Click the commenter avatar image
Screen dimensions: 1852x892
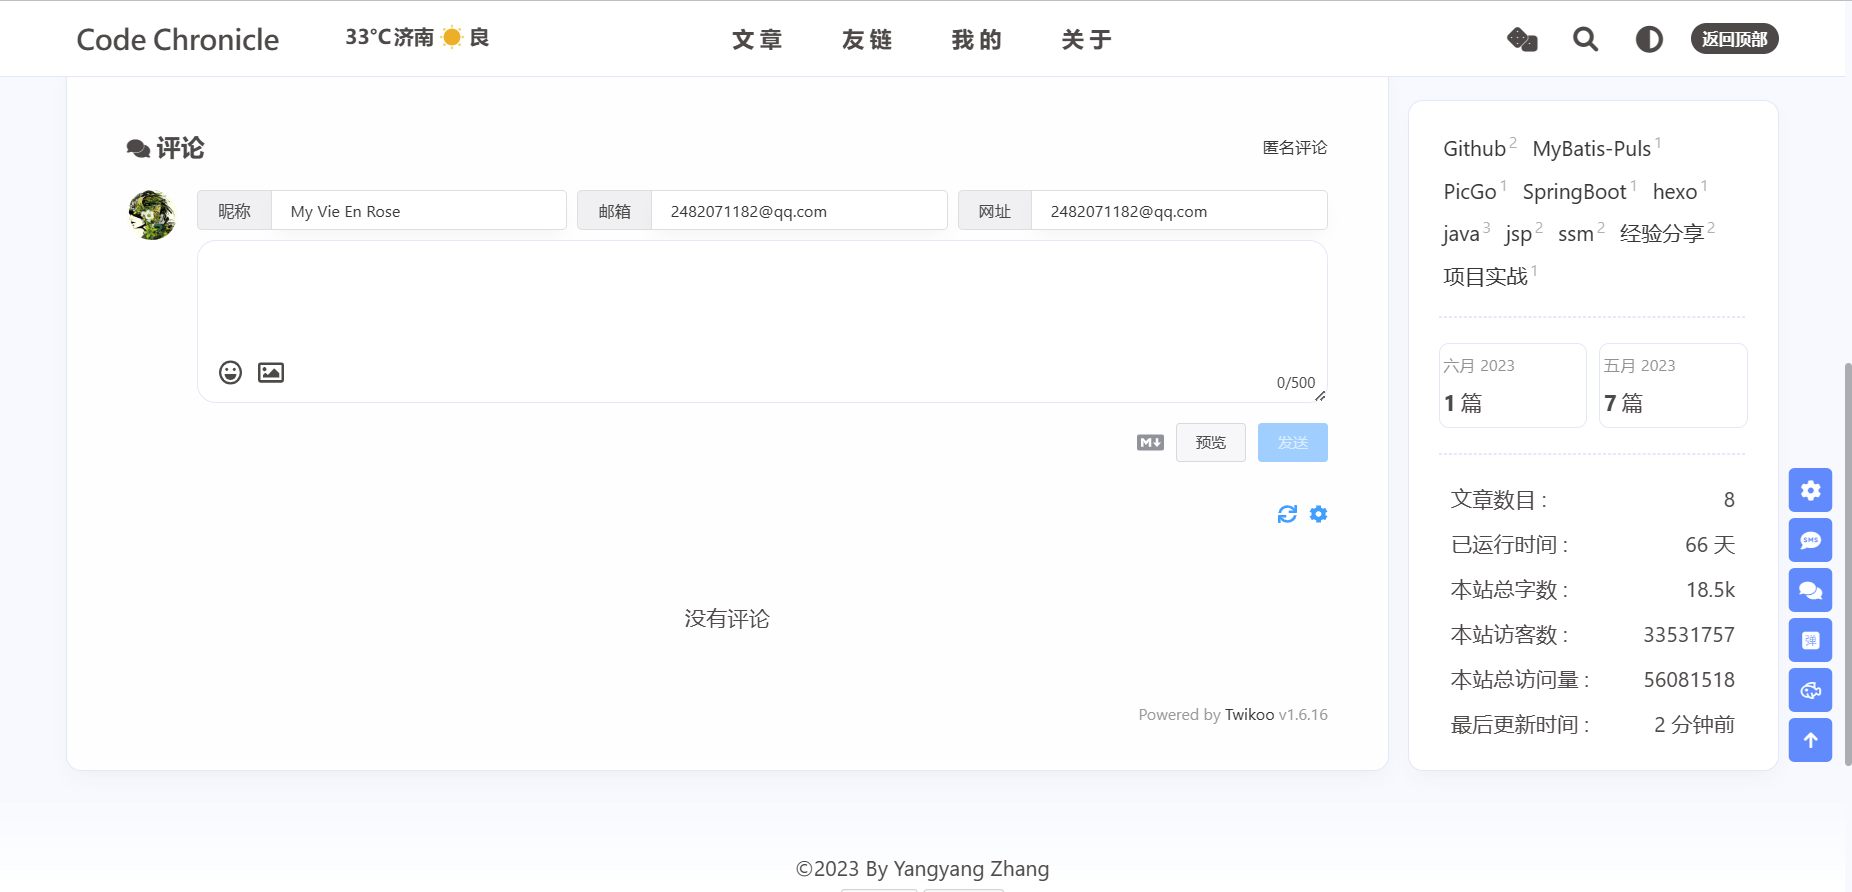click(x=152, y=215)
